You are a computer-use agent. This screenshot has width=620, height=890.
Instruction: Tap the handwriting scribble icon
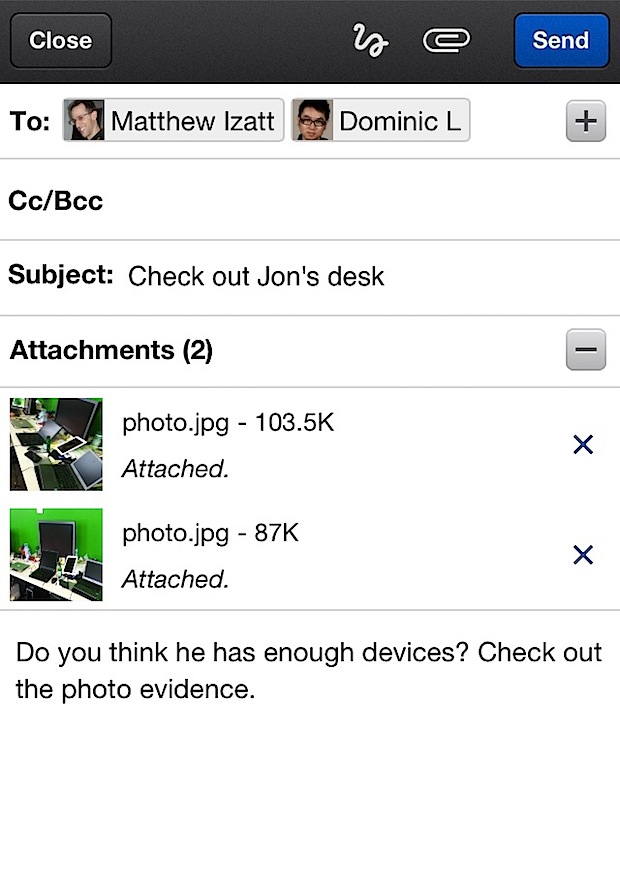[370, 41]
